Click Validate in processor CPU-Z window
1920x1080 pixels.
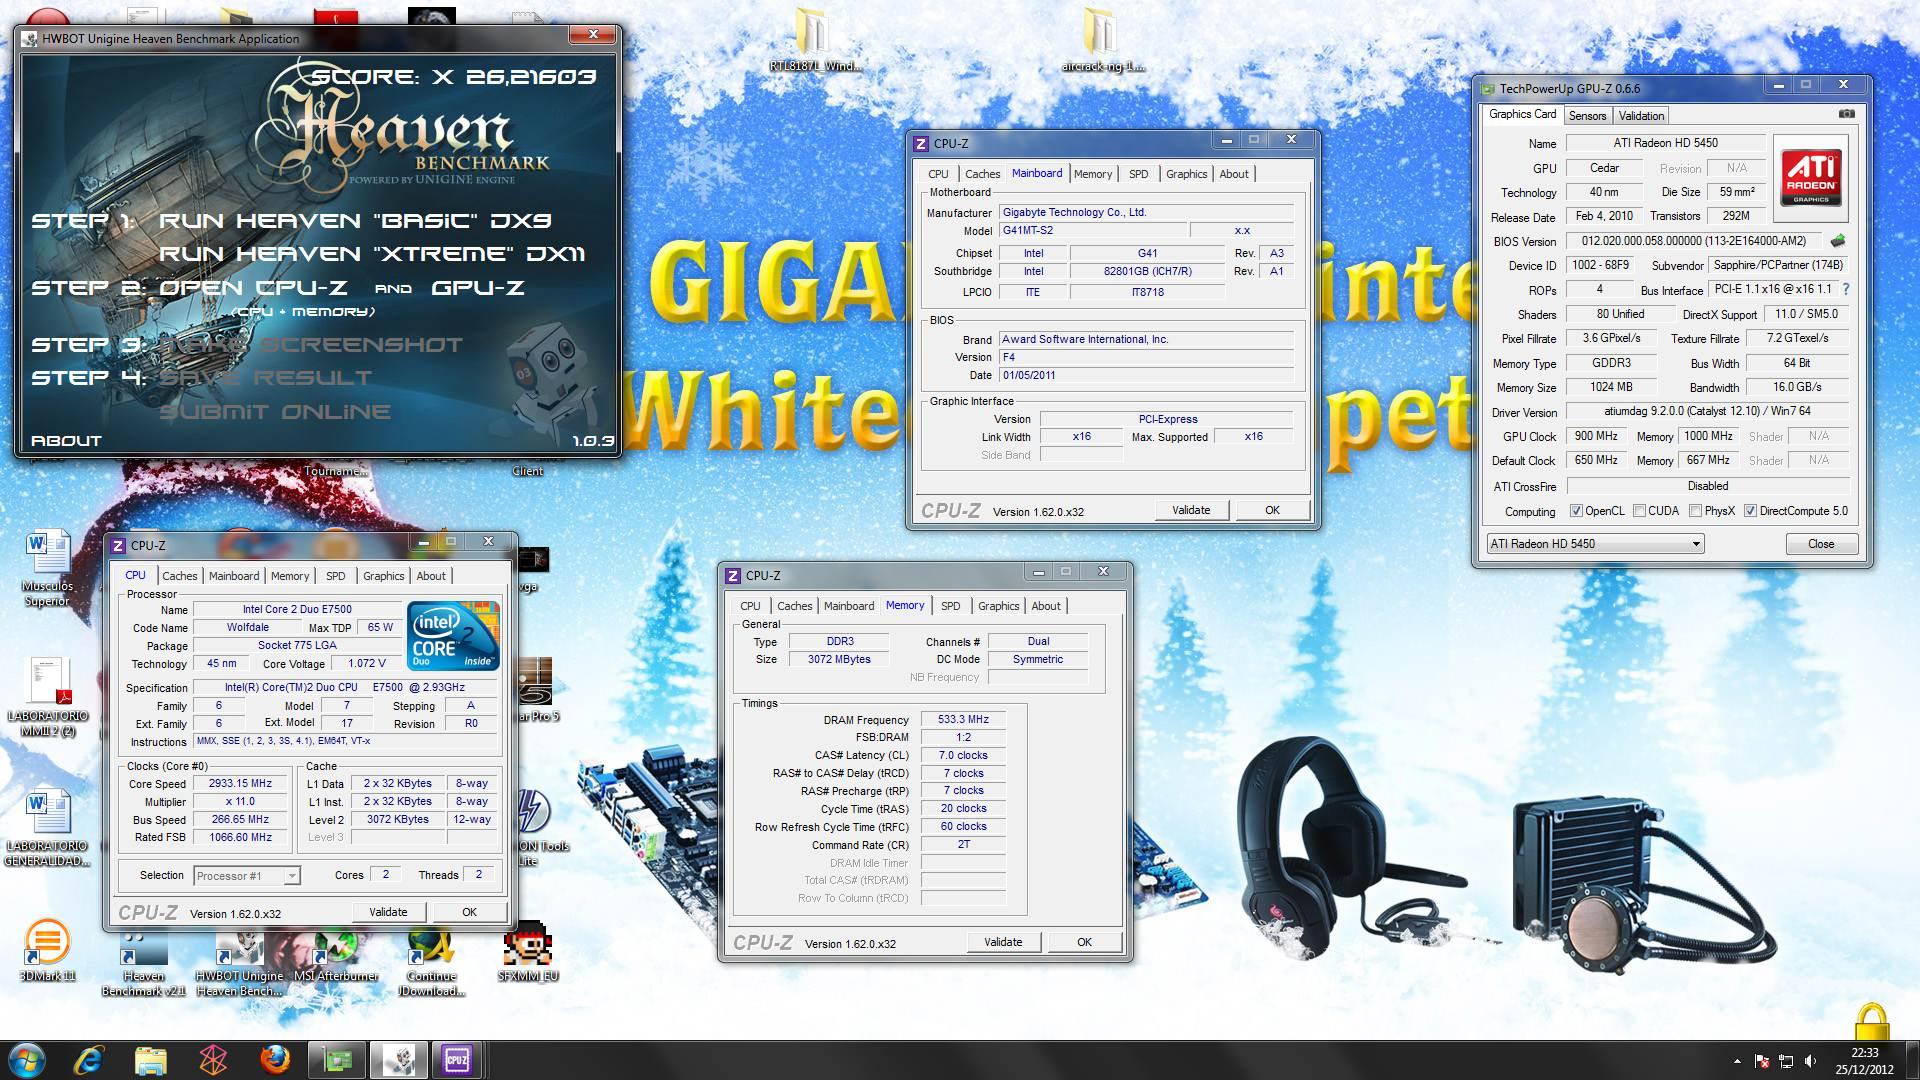[388, 912]
